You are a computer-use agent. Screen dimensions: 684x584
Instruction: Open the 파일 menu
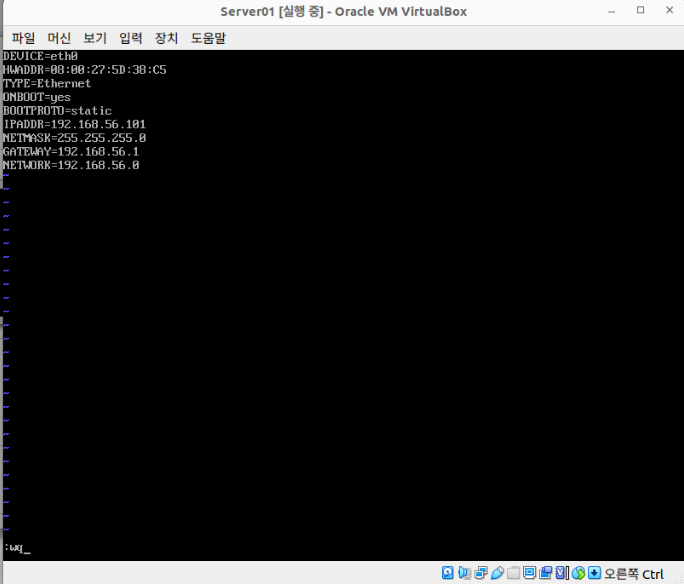pos(23,38)
